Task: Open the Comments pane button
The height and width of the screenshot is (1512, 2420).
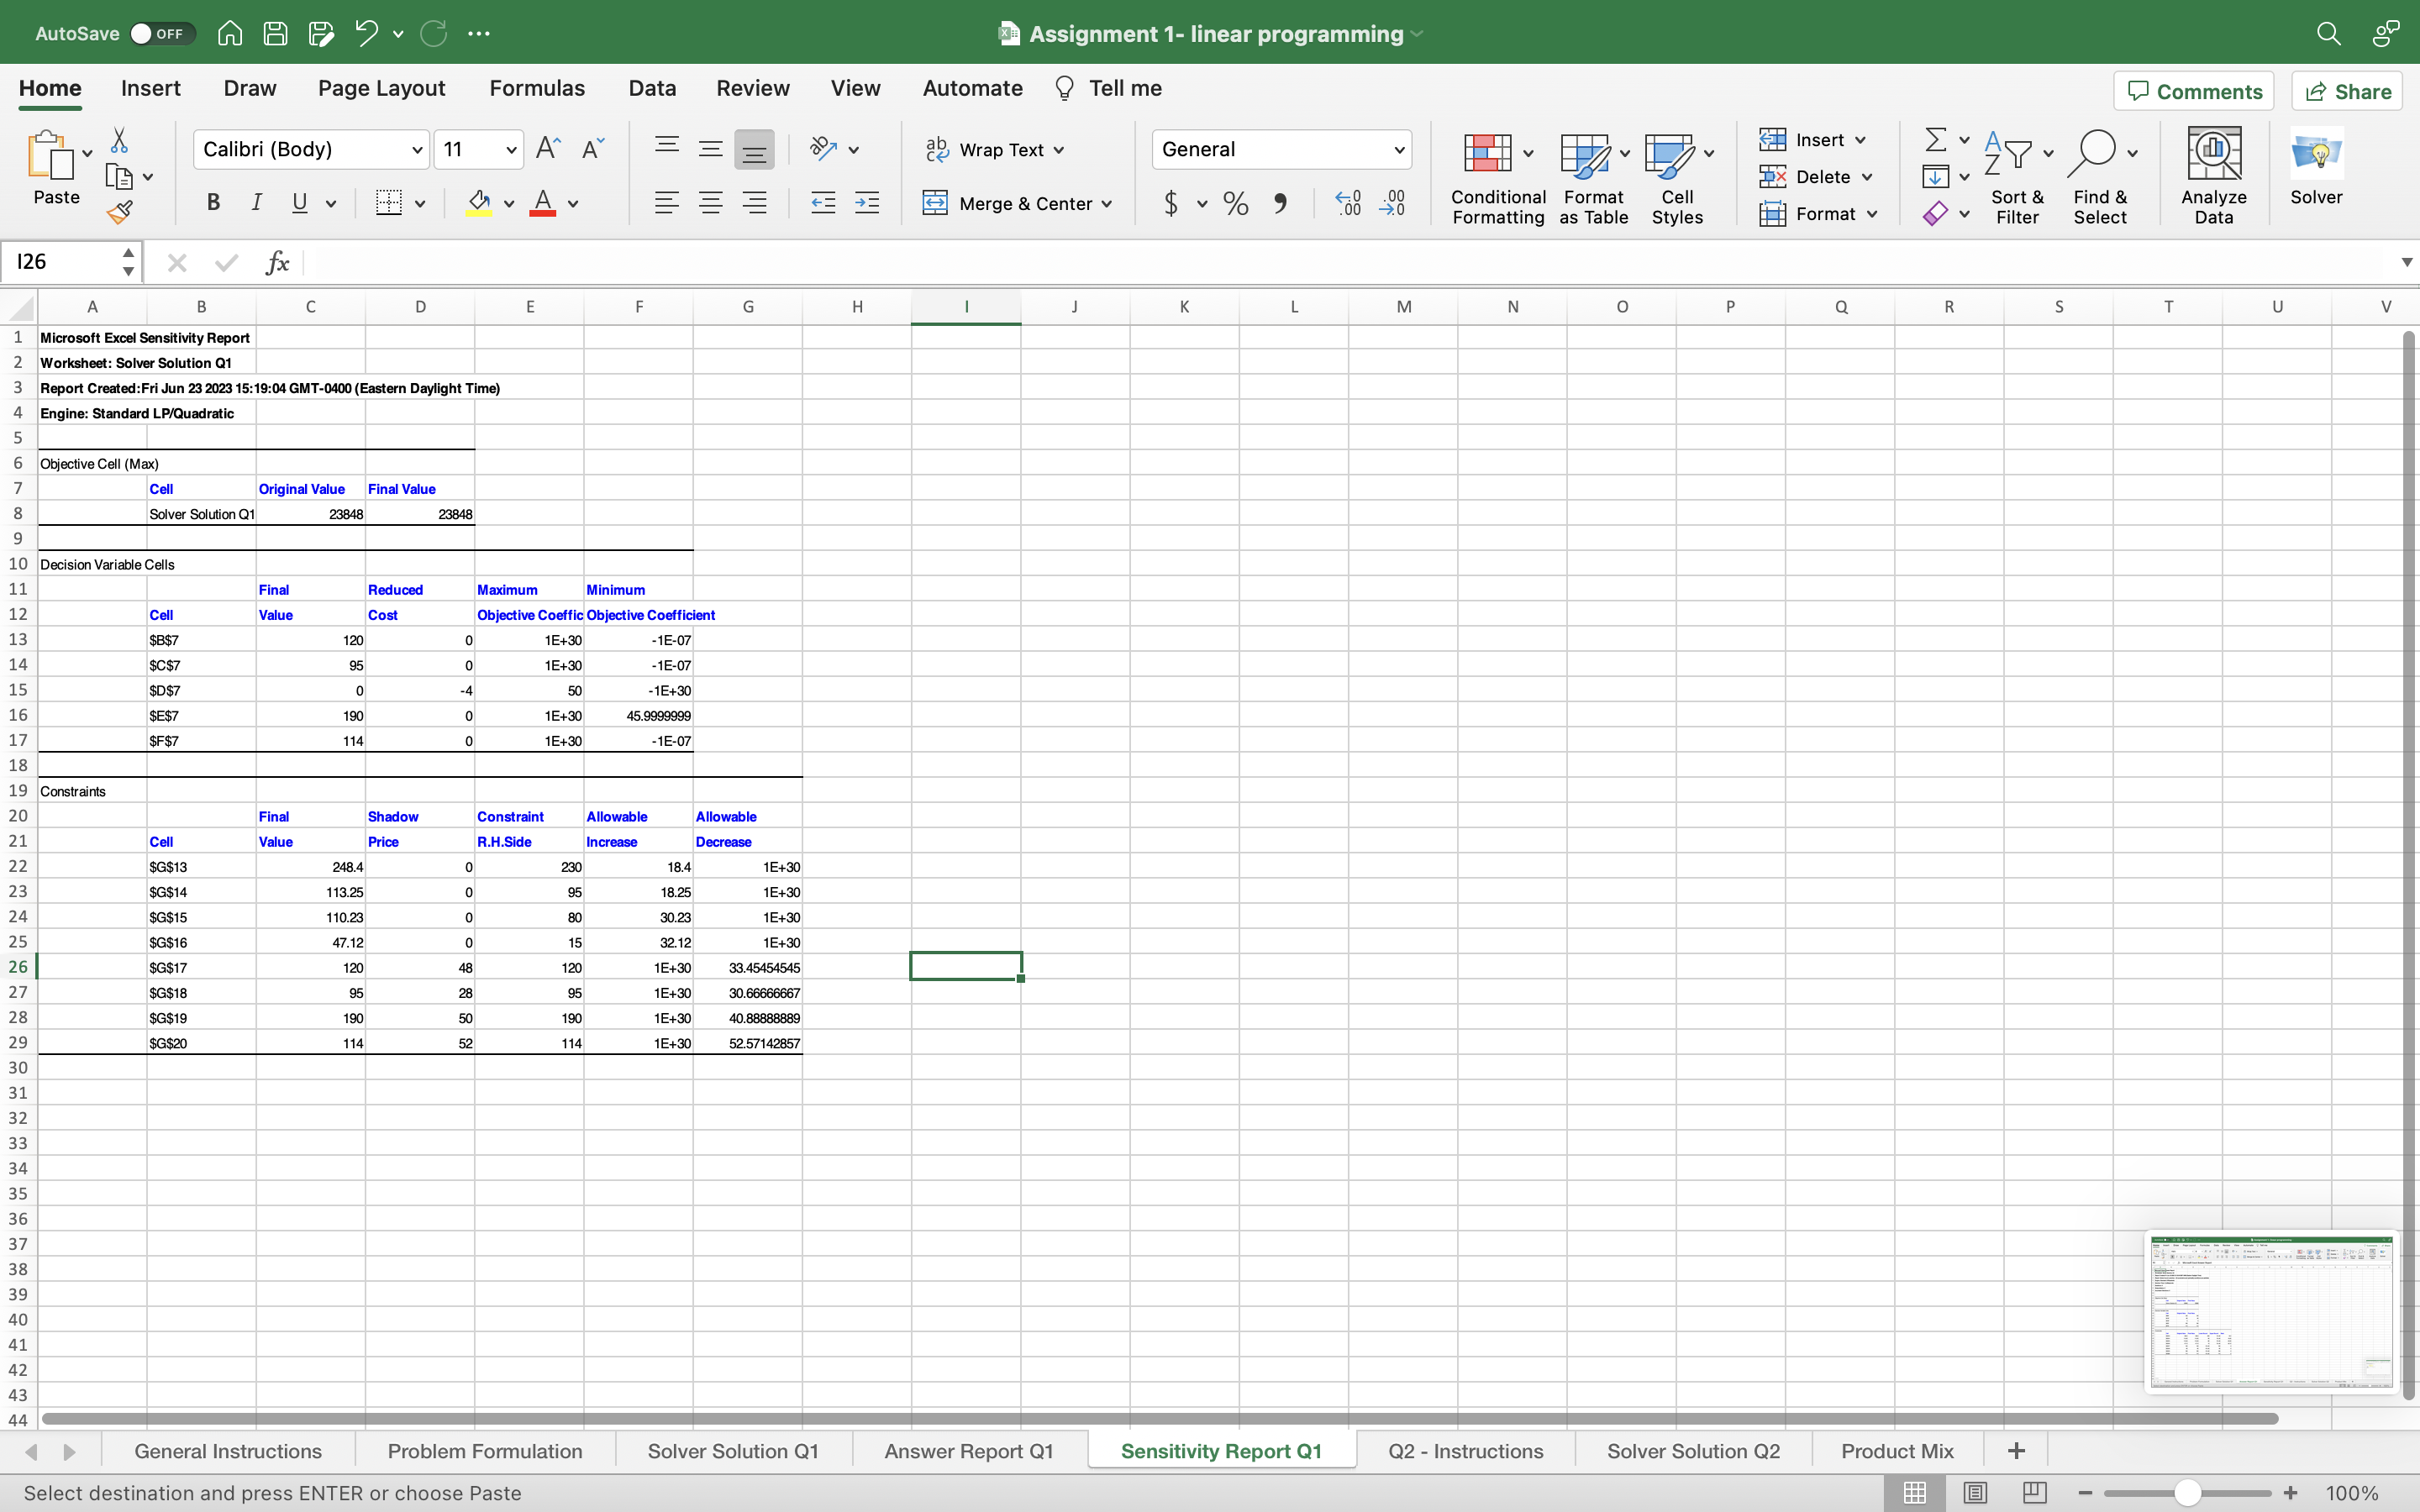Action: (x=2194, y=91)
